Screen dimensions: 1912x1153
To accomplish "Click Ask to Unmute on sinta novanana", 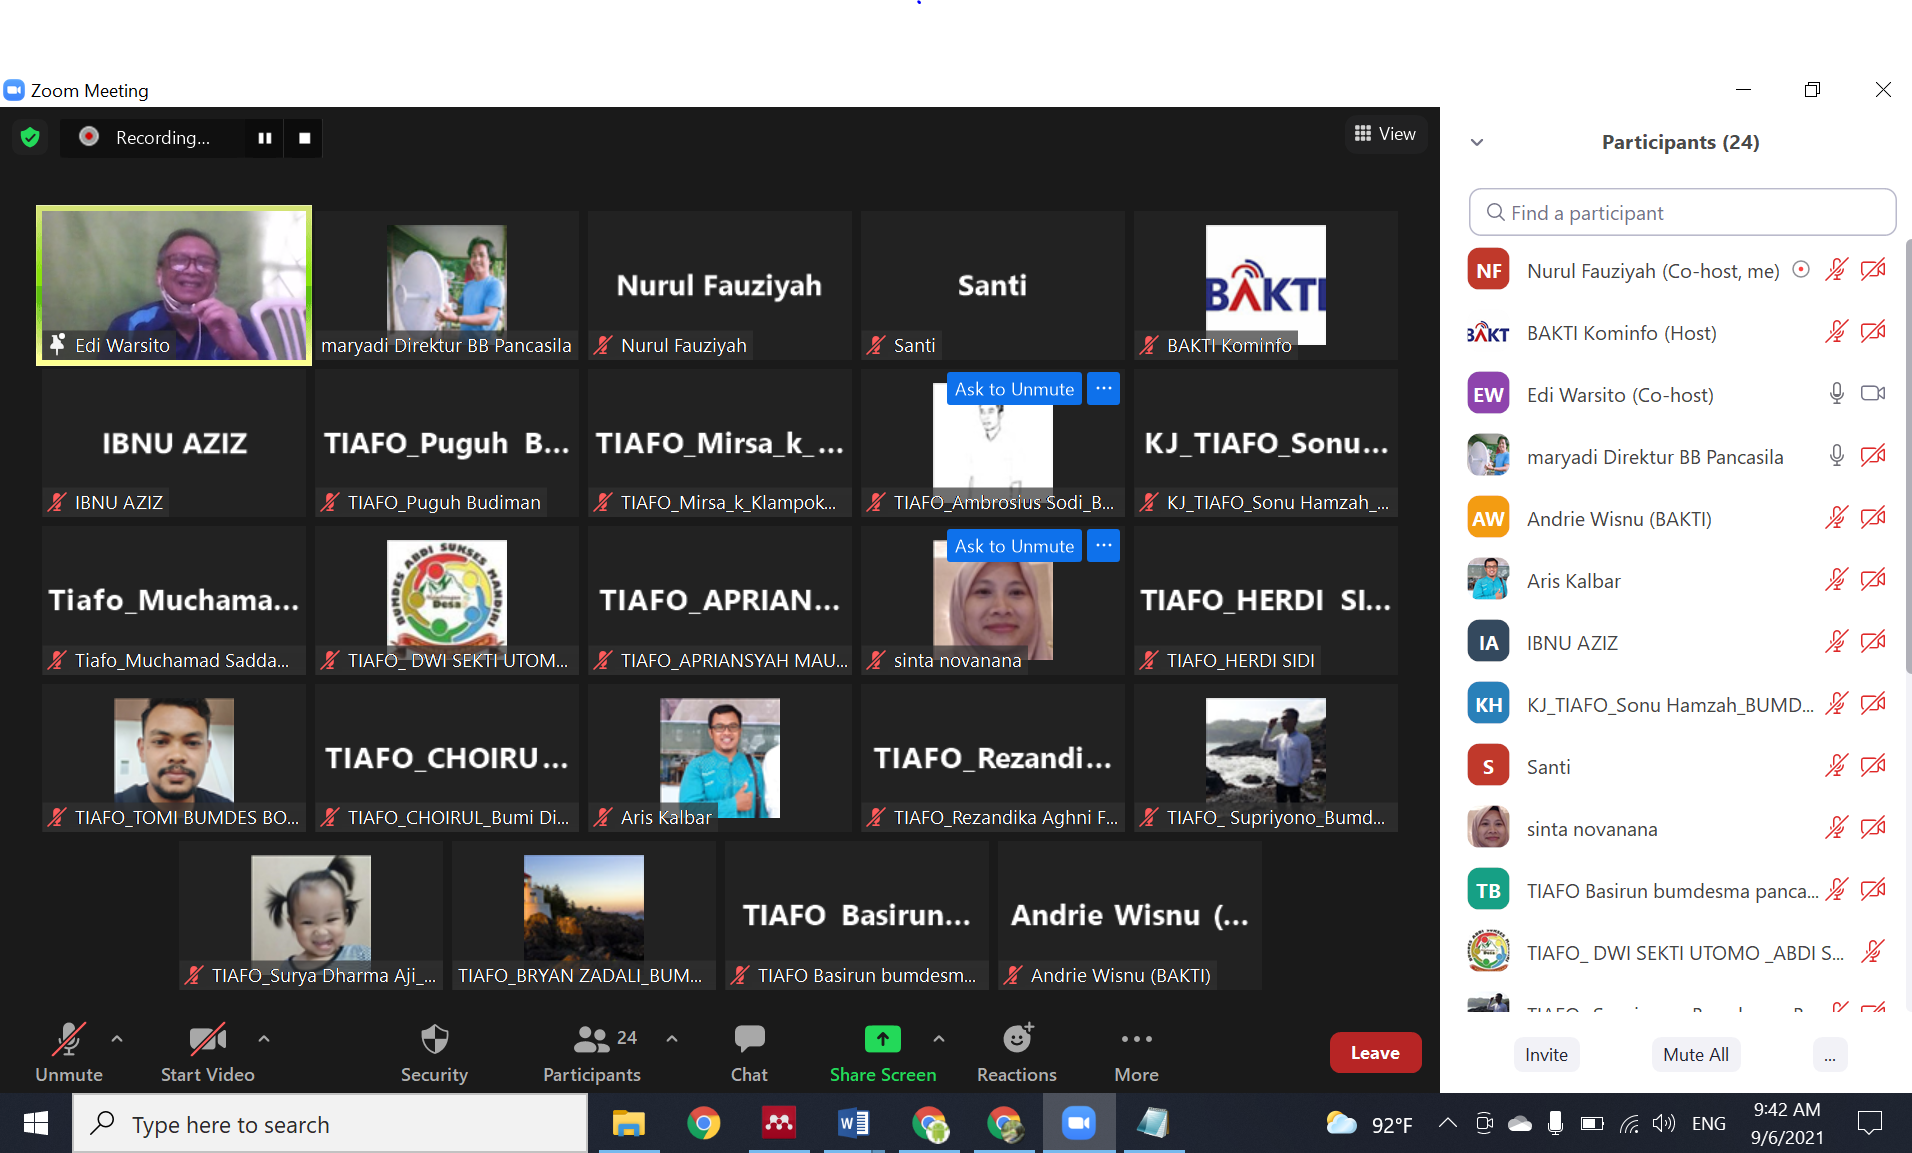I will (1014, 546).
